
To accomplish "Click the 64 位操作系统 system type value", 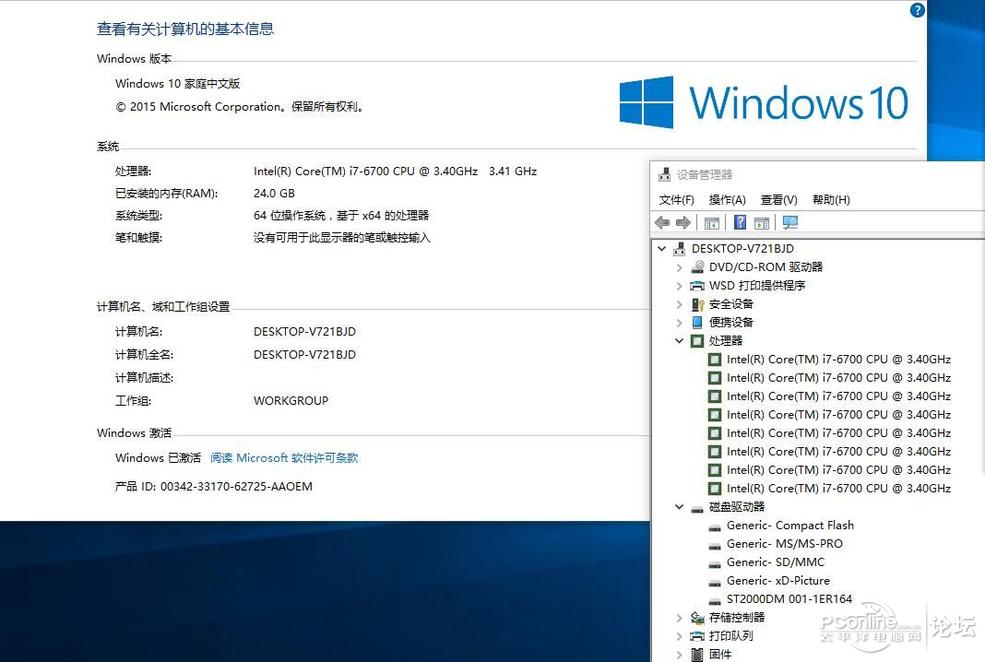I will (x=341, y=215).
